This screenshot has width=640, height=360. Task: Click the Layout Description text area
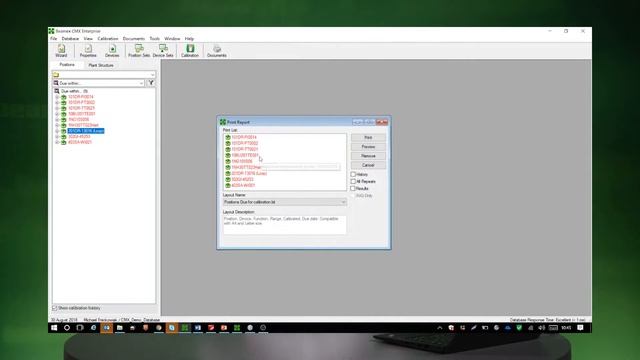284,225
